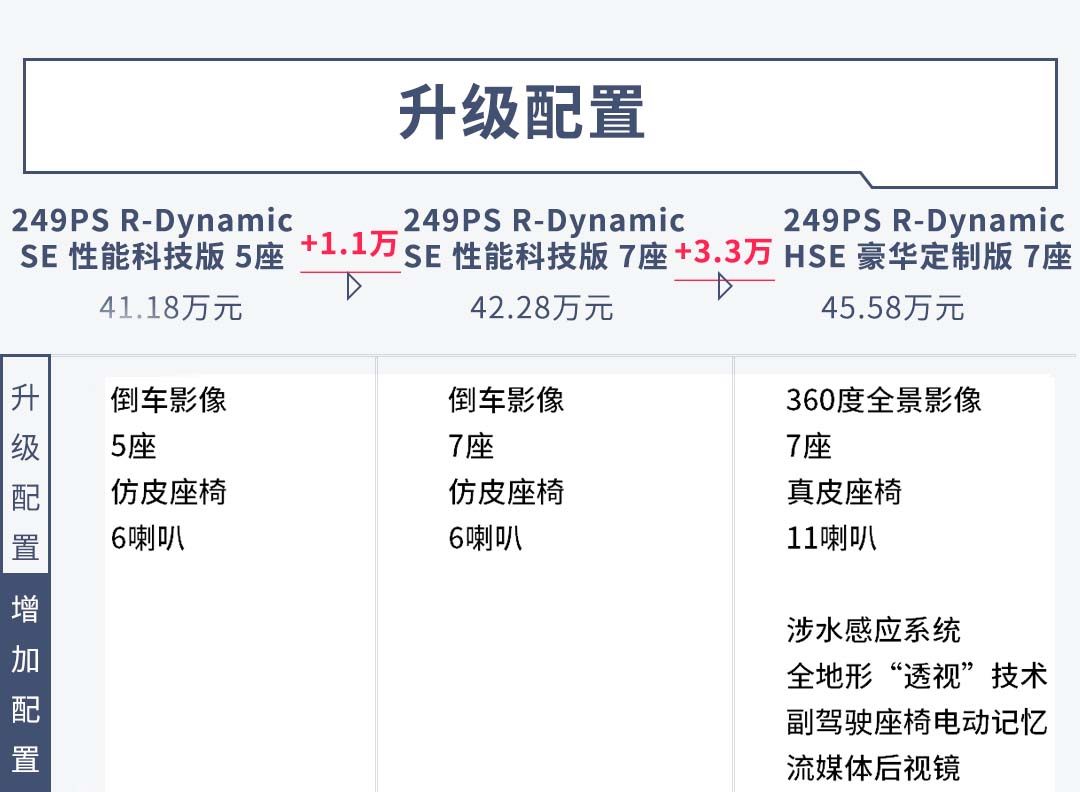Open the SE 性能科技版 5座 model
This screenshot has height=792, width=1080.
152,238
